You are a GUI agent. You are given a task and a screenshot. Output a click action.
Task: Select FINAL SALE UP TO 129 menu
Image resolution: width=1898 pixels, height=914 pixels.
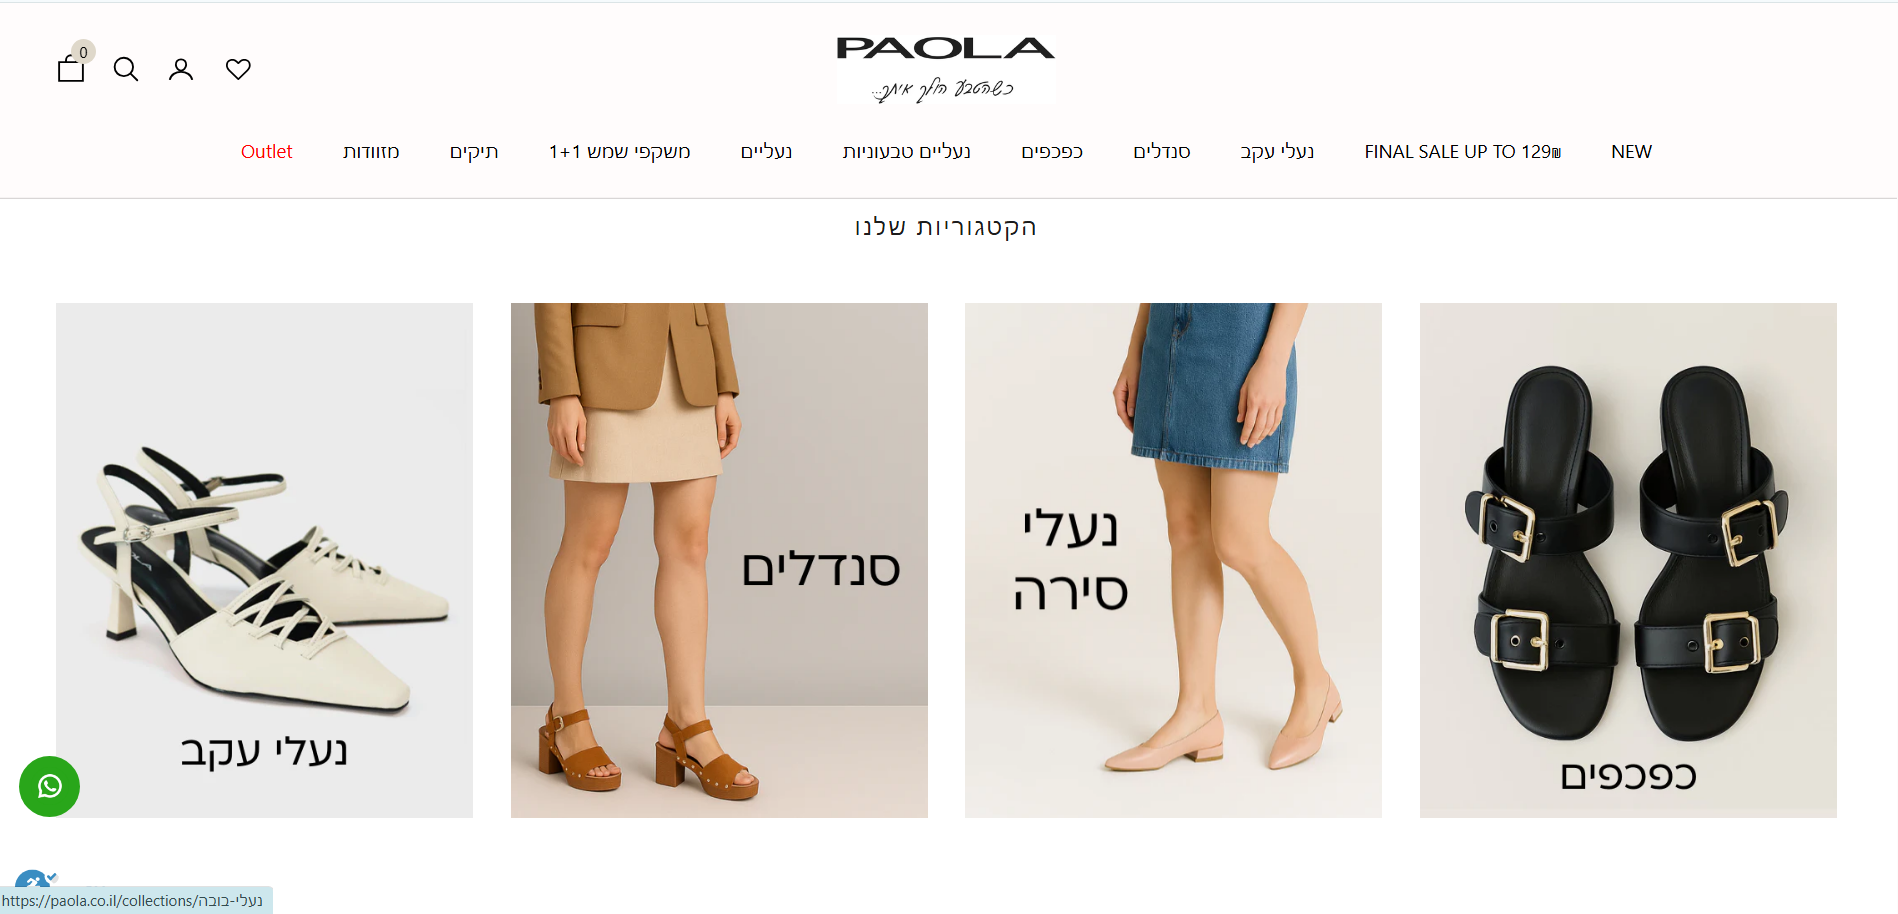1462,152
